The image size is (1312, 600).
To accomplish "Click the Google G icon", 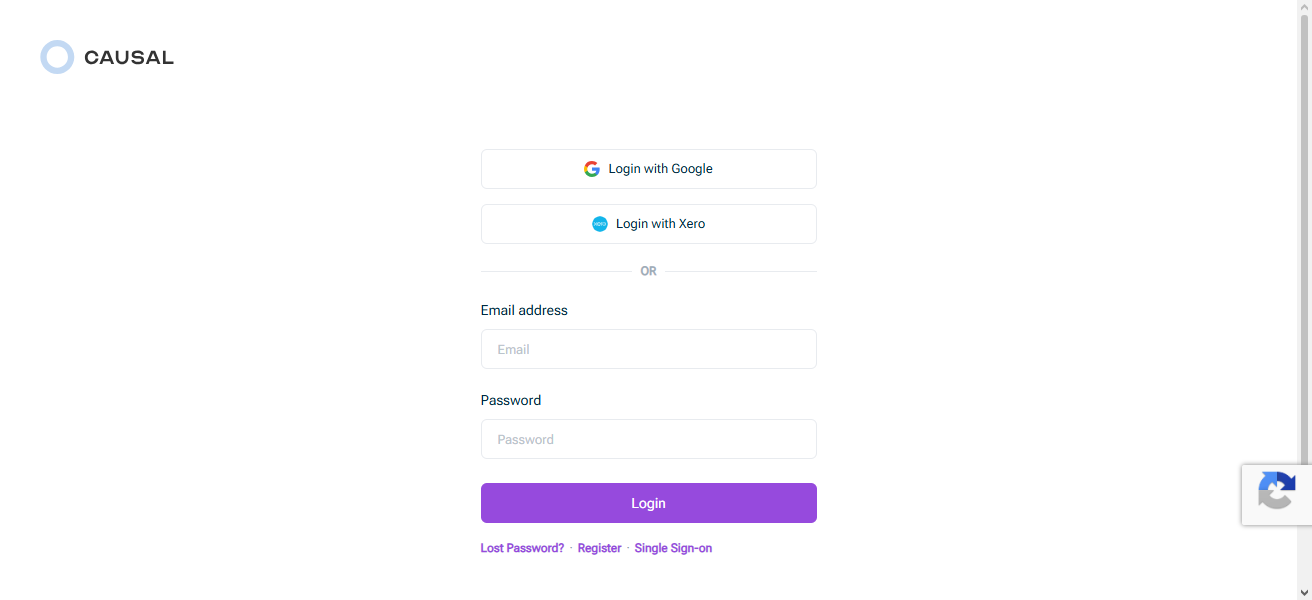I will pos(592,169).
